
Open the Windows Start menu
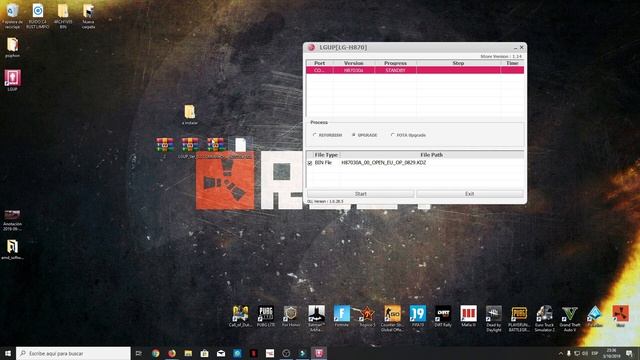tap(8, 353)
